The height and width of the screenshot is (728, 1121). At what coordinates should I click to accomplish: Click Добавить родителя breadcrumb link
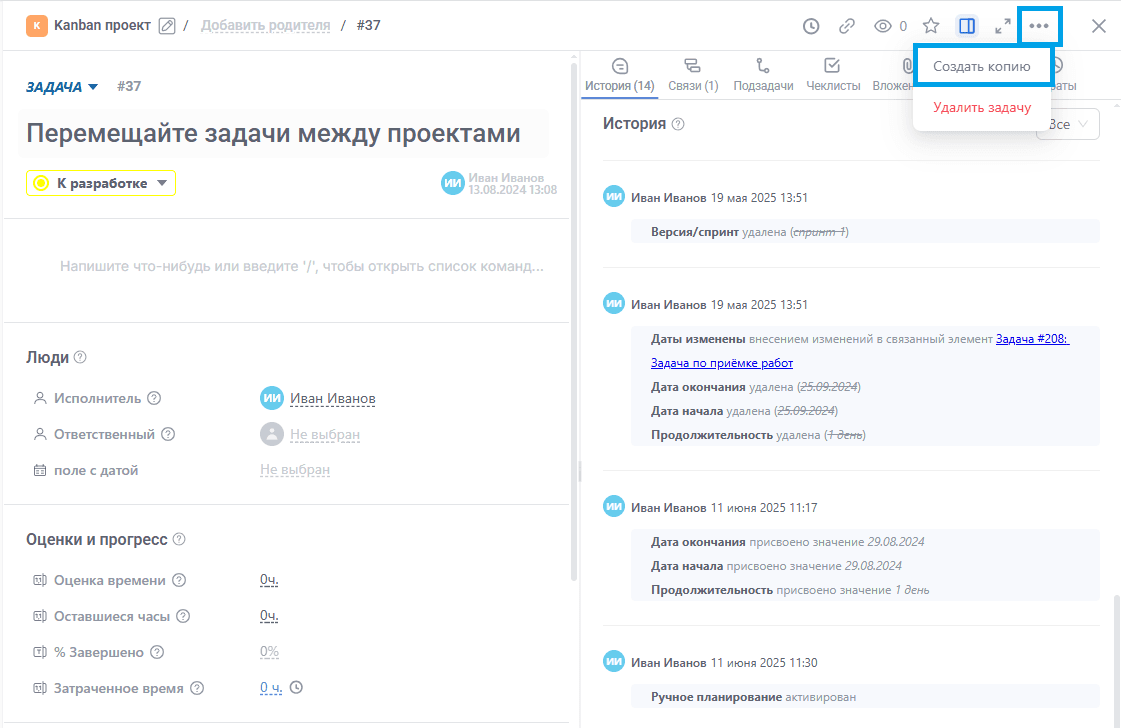pyautogui.click(x=265, y=26)
